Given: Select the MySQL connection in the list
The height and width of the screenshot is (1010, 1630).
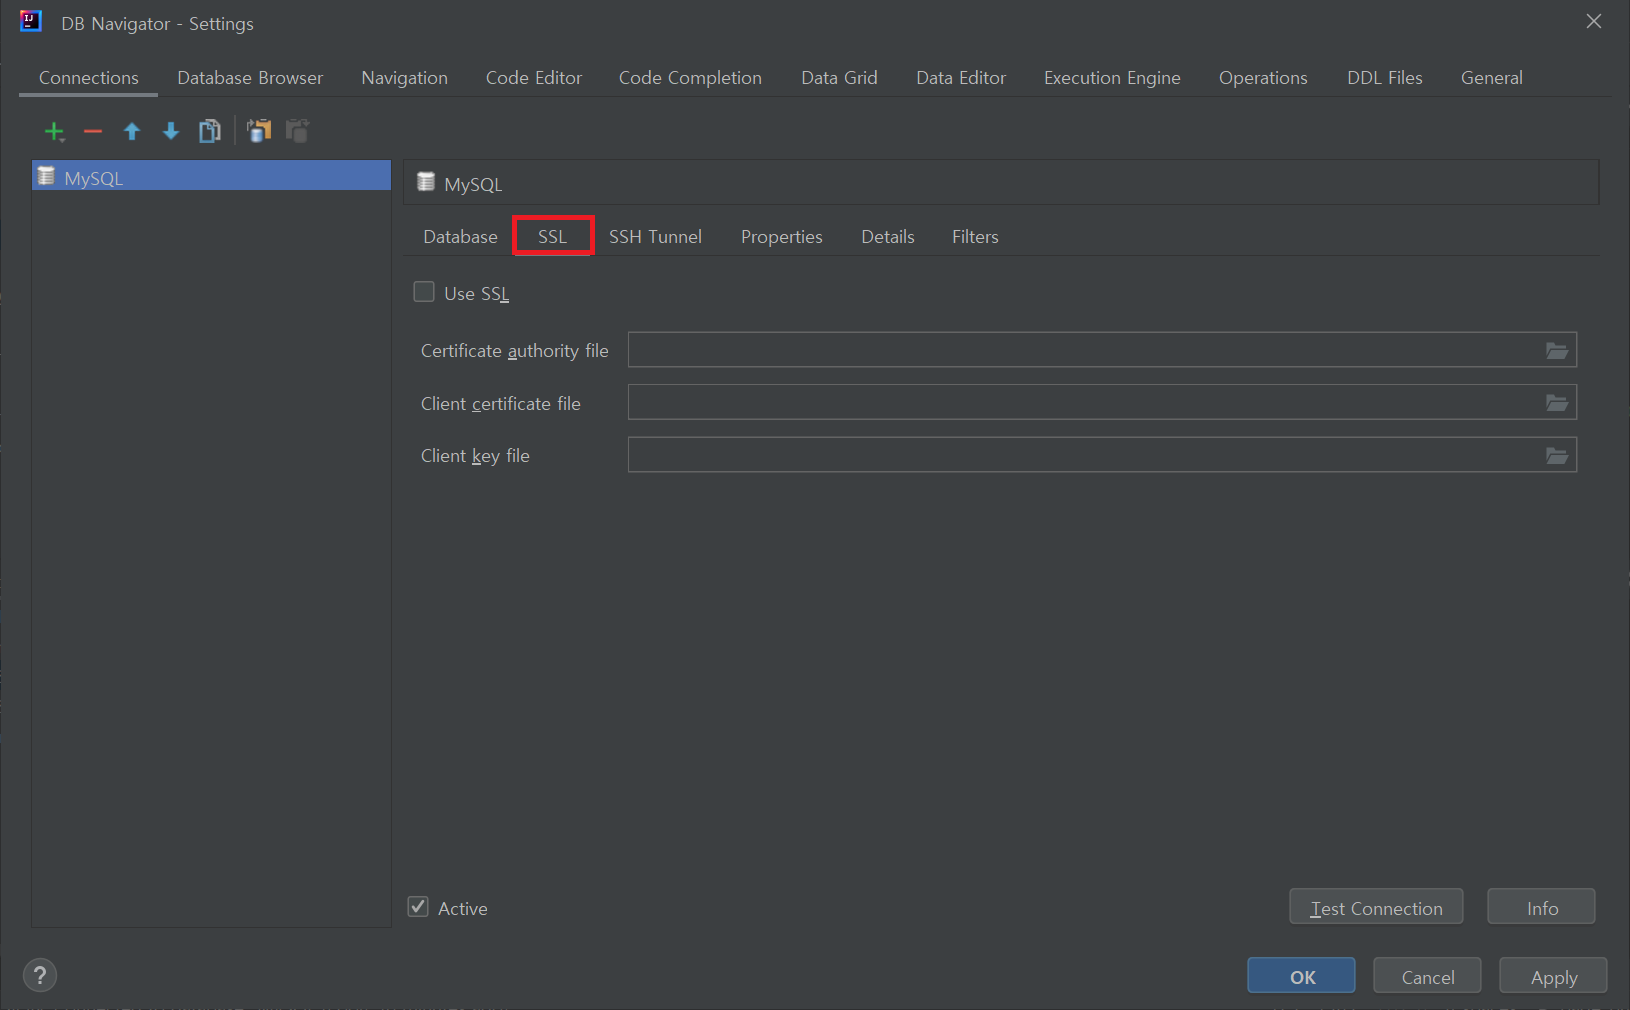Looking at the screenshot, I should tap(211, 176).
